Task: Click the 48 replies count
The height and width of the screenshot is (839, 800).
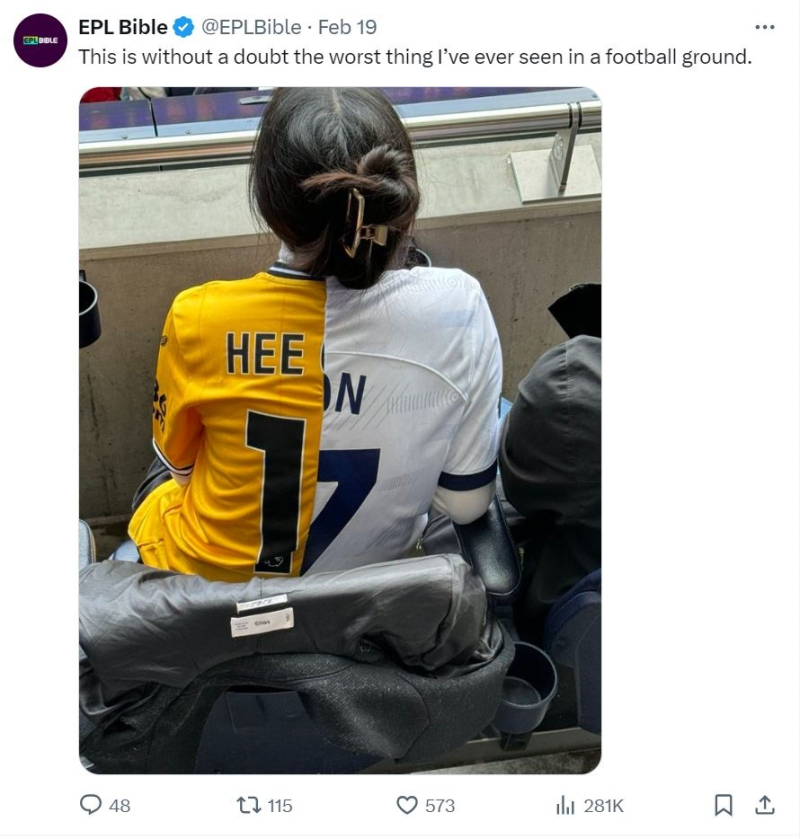Action: click(x=120, y=805)
